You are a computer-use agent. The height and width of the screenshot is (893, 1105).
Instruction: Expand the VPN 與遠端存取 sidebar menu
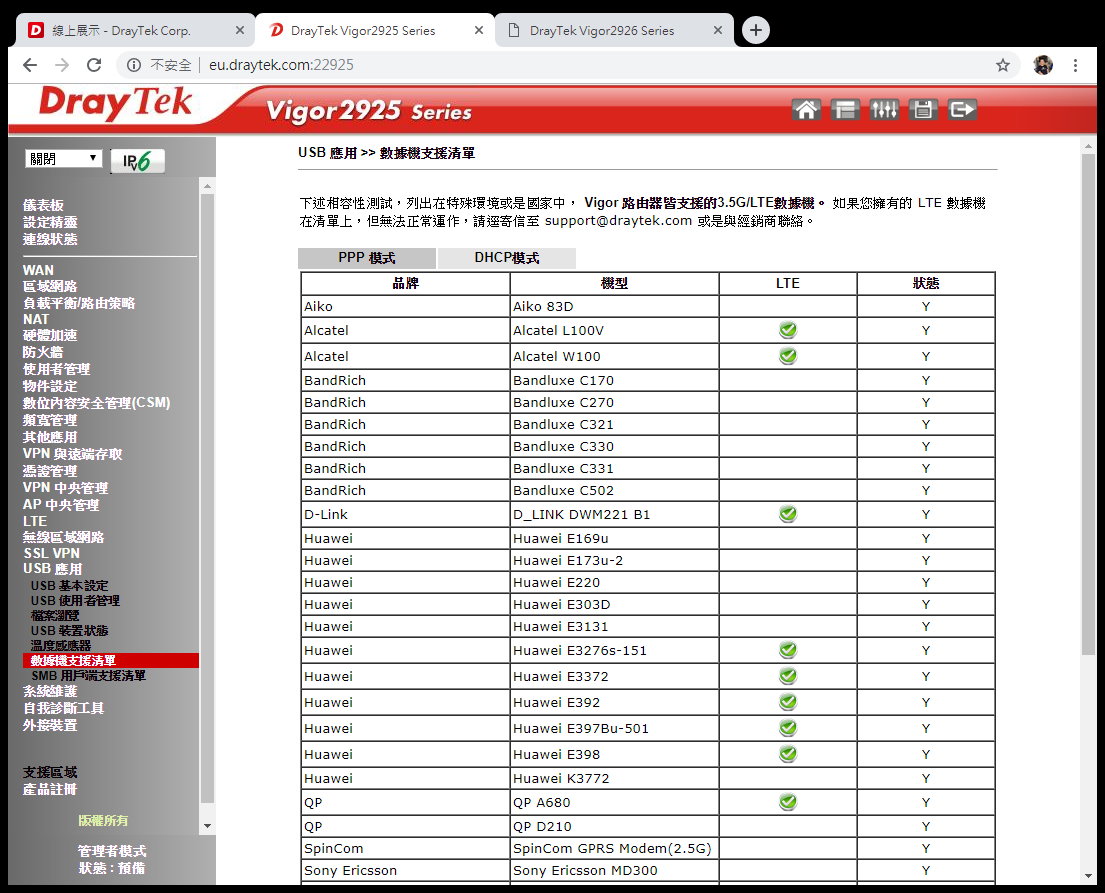click(x=72, y=454)
